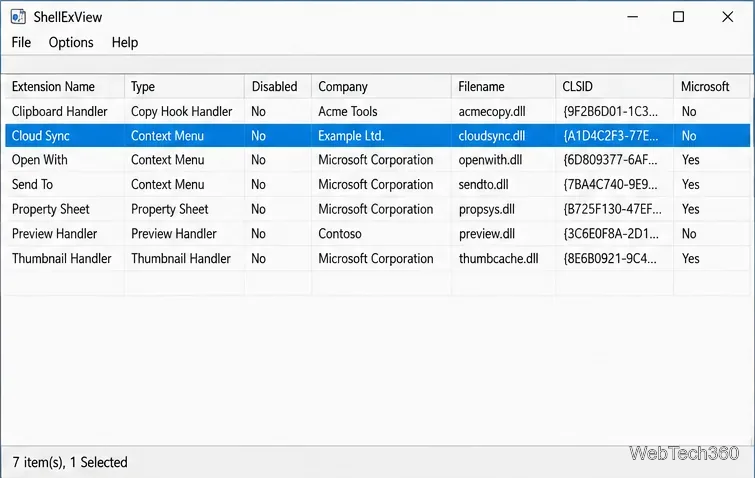
Task: Sort by Type column header
Action: (184, 87)
